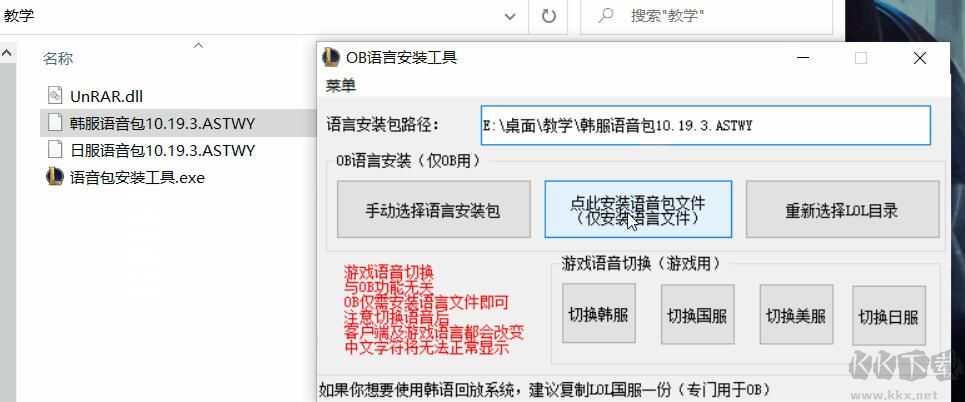Click the 名称 column header
Viewport: 965px width, 402px height.
click(58, 58)
